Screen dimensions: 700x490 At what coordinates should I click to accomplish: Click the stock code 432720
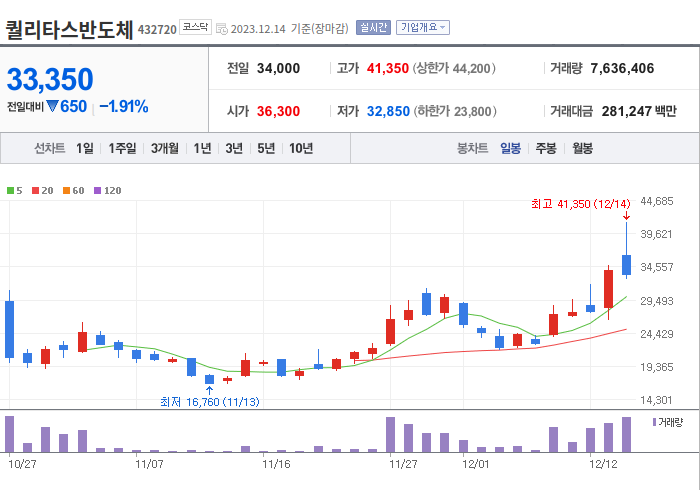[x=157, y=30]
